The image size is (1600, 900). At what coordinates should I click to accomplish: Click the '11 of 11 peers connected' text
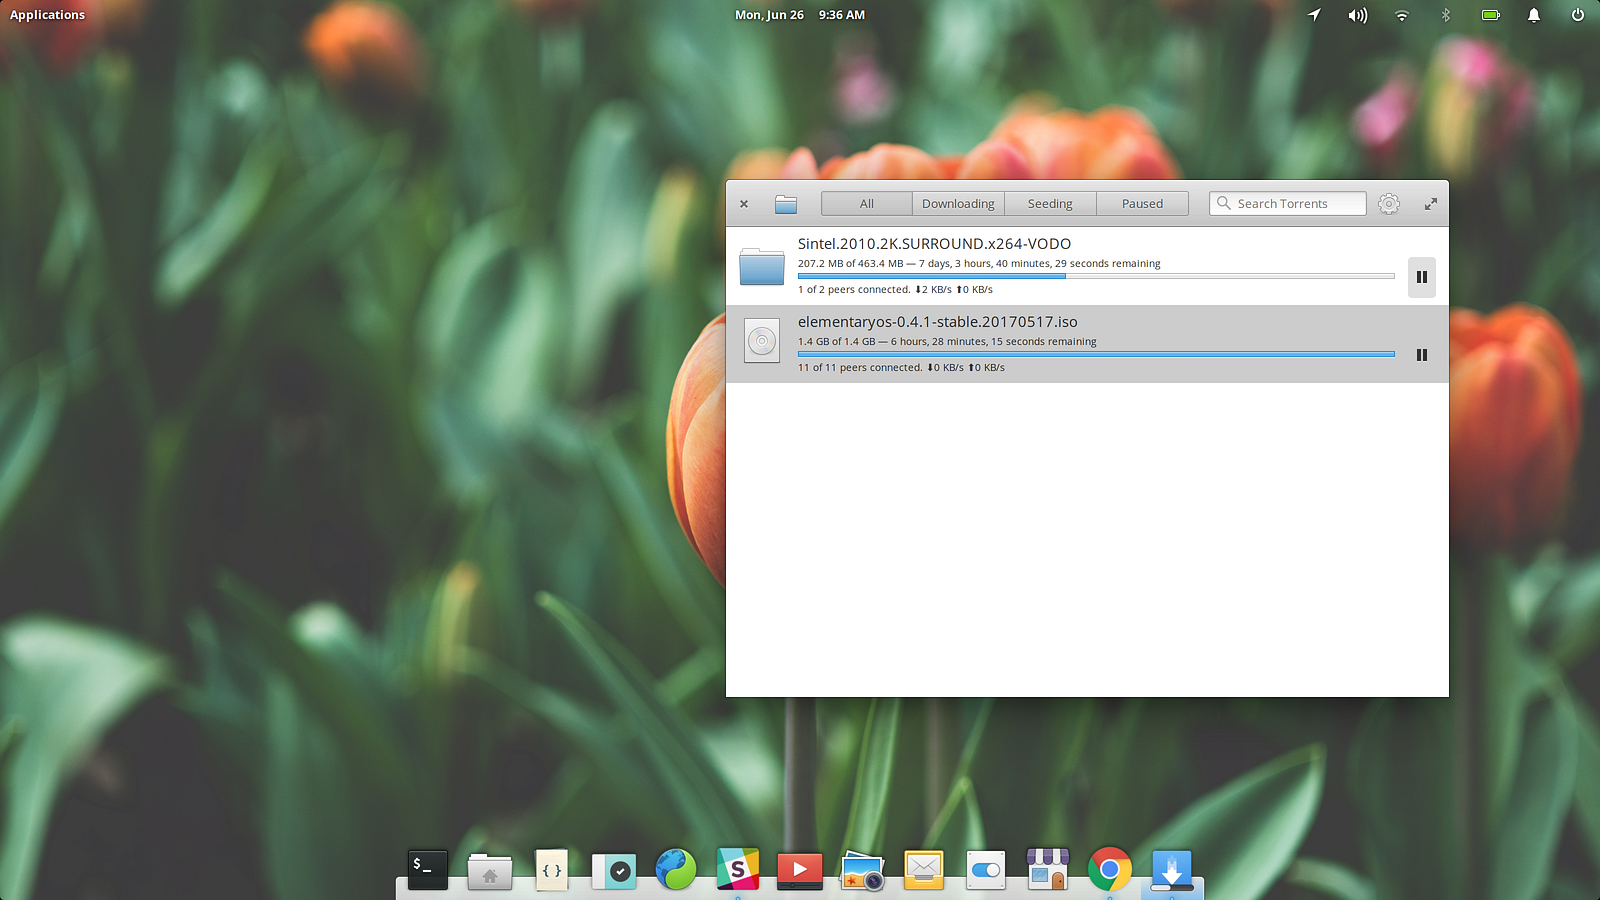[860, 368]
